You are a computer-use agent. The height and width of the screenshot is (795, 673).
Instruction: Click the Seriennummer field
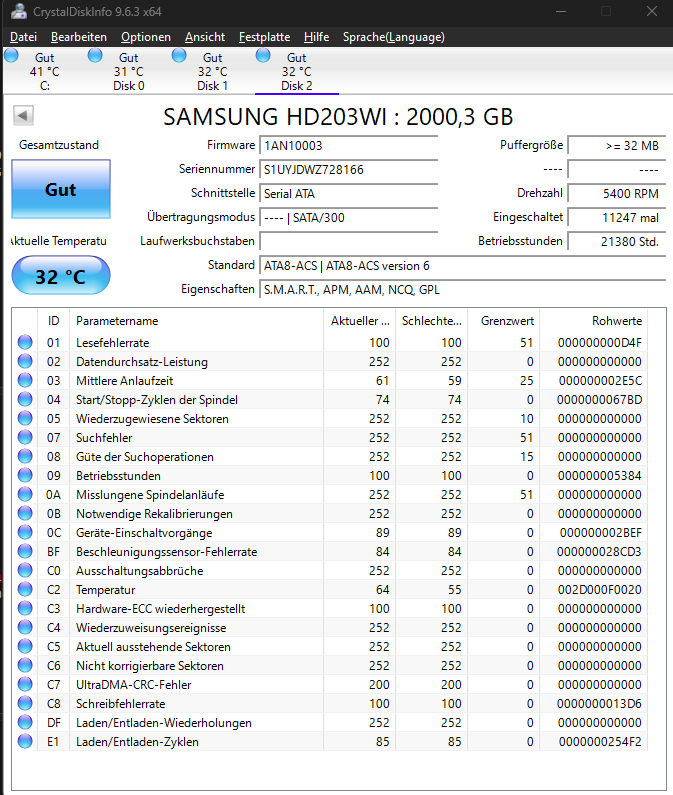click(x=348, y=169)
